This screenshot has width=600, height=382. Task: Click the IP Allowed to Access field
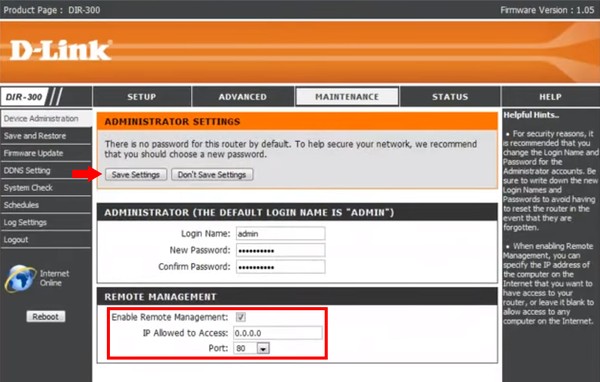click(x=278, y=333)
